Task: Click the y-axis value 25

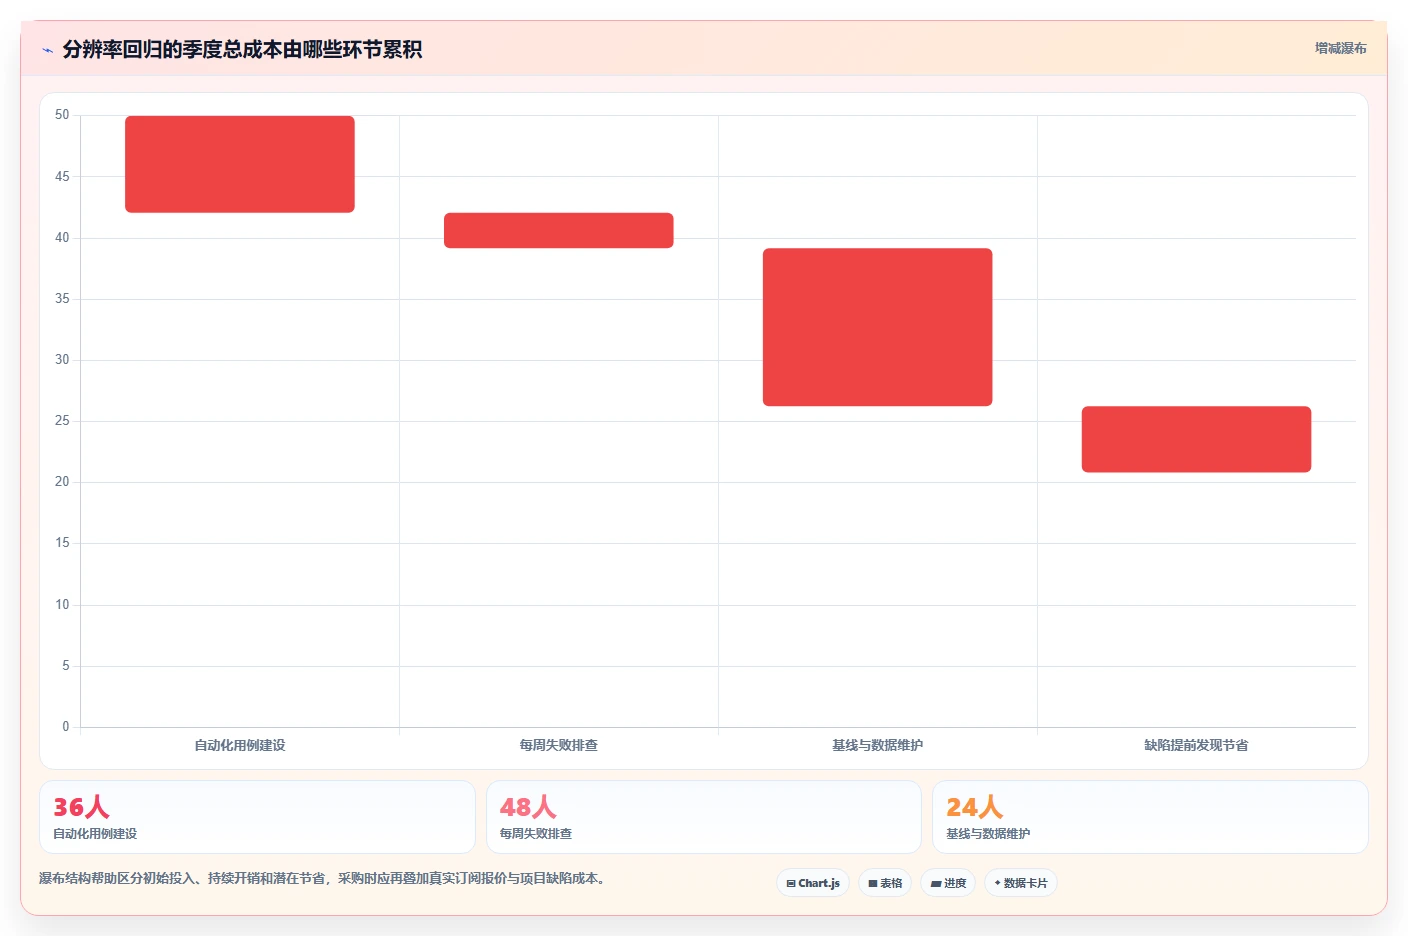Action: point(62,421)
